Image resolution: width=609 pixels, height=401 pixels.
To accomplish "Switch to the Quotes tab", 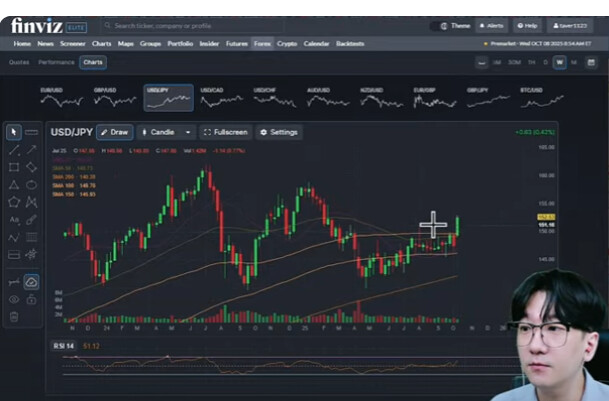I will tap(19, 62).
